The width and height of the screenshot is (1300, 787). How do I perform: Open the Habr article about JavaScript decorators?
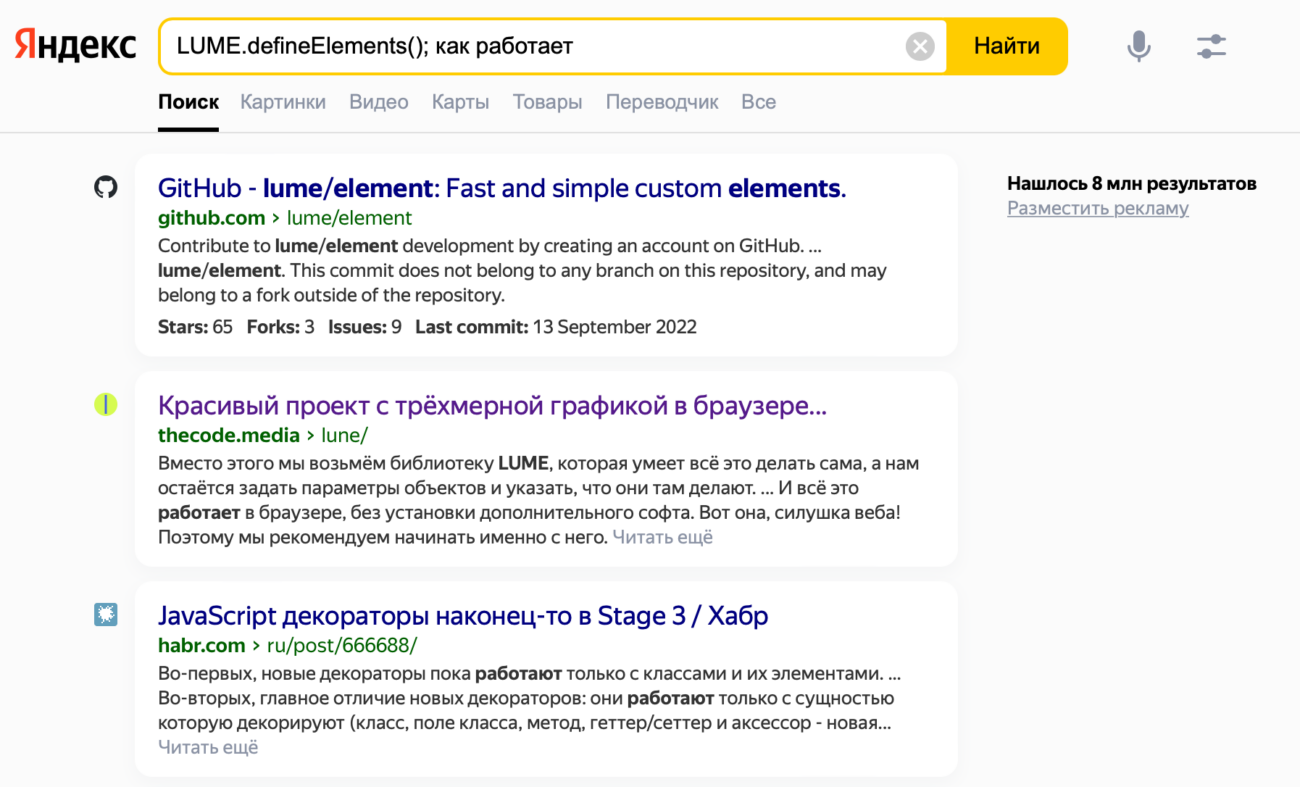[463, 615]
